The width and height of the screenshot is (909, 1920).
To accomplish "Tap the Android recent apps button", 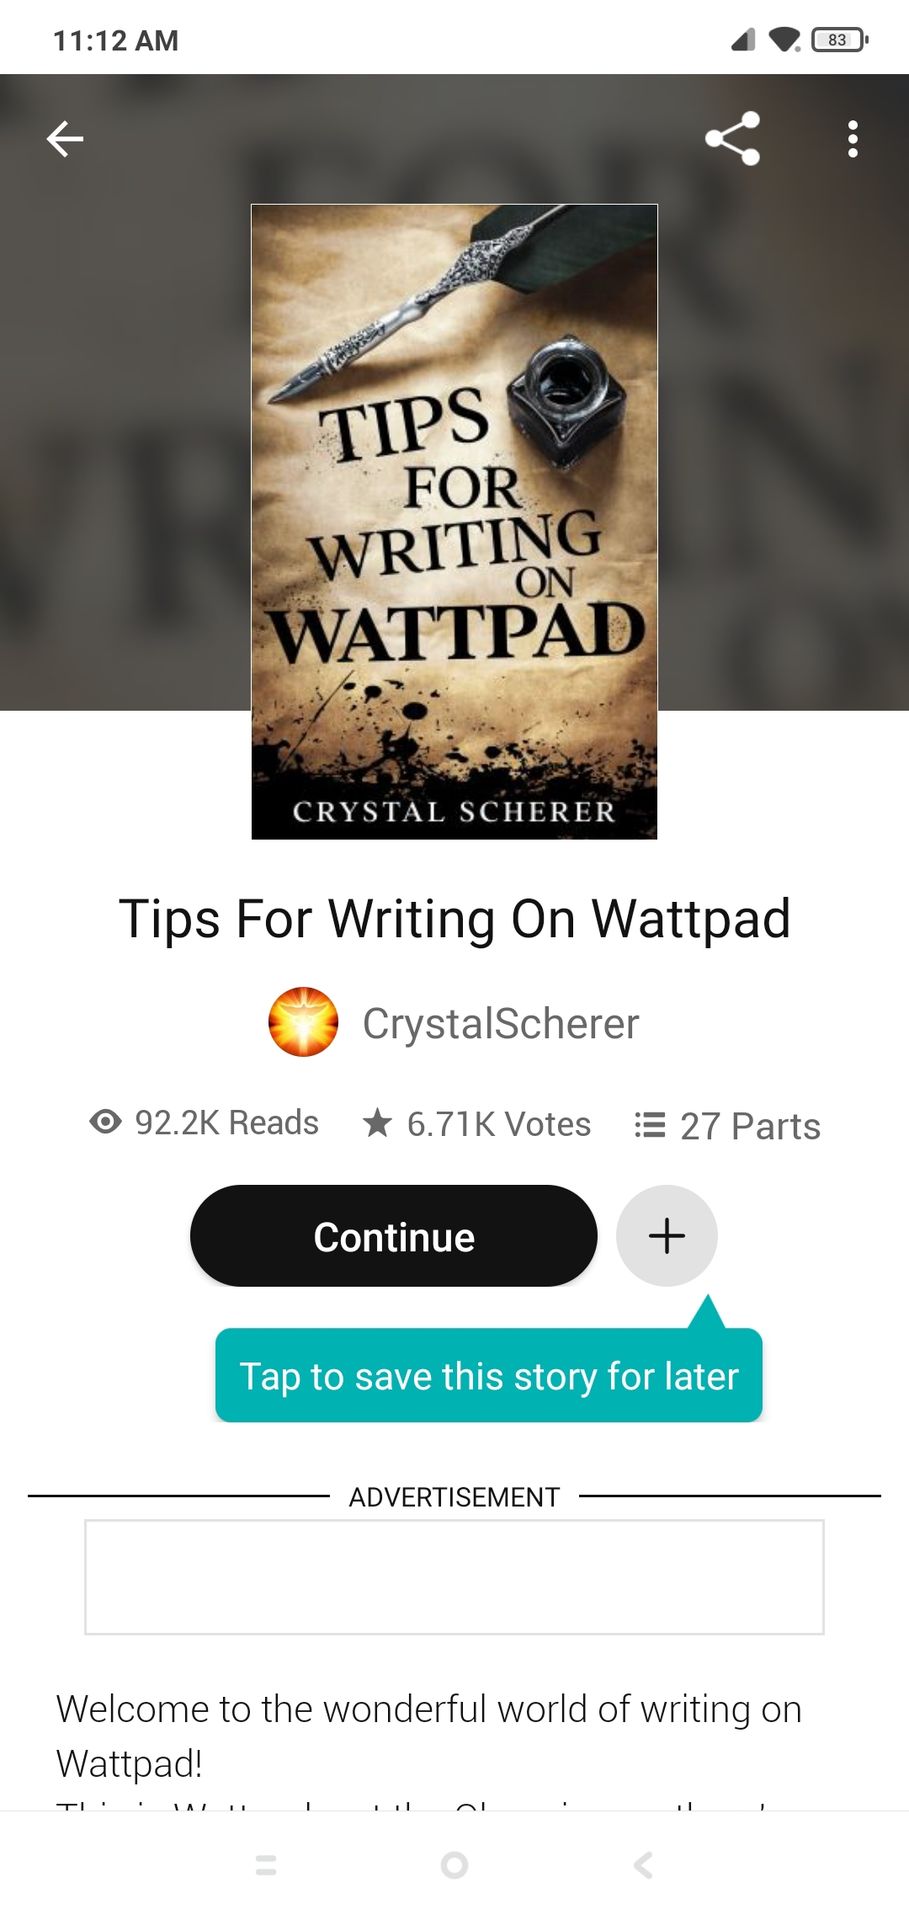I will click(x=266, y=1864).
